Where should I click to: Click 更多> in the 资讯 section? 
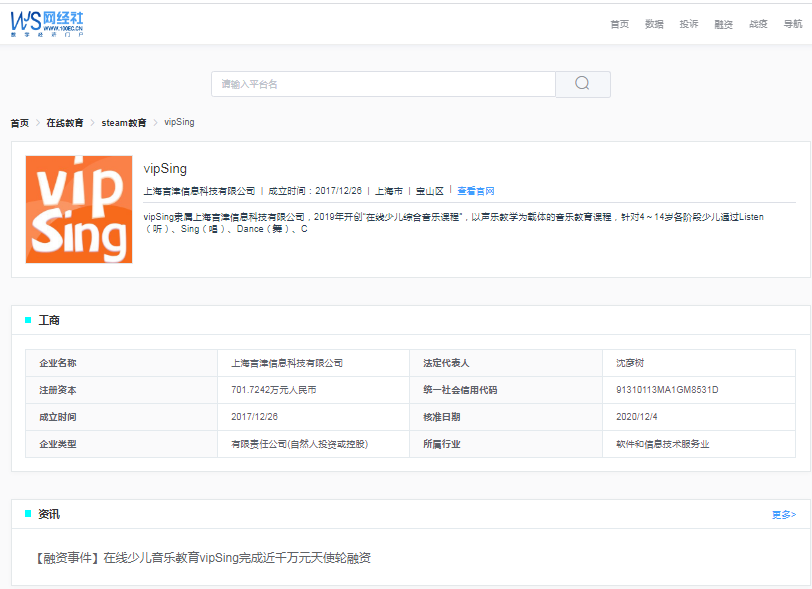[x=784, y=514]
